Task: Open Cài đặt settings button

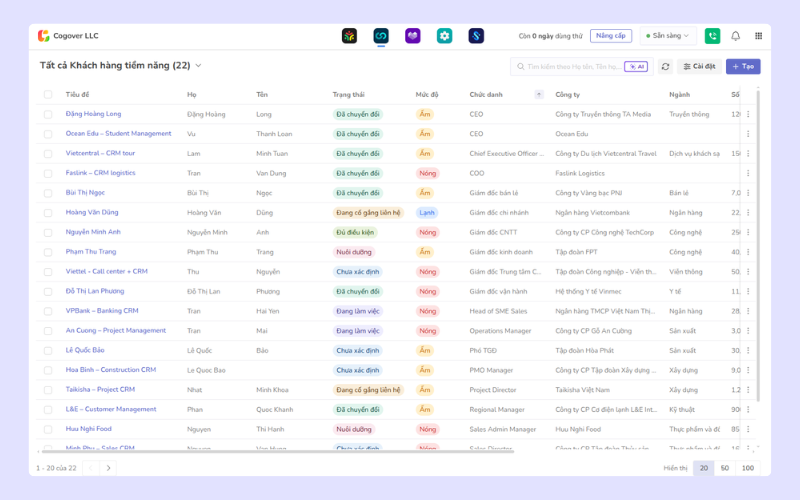Action: click(x=699, y=66)
